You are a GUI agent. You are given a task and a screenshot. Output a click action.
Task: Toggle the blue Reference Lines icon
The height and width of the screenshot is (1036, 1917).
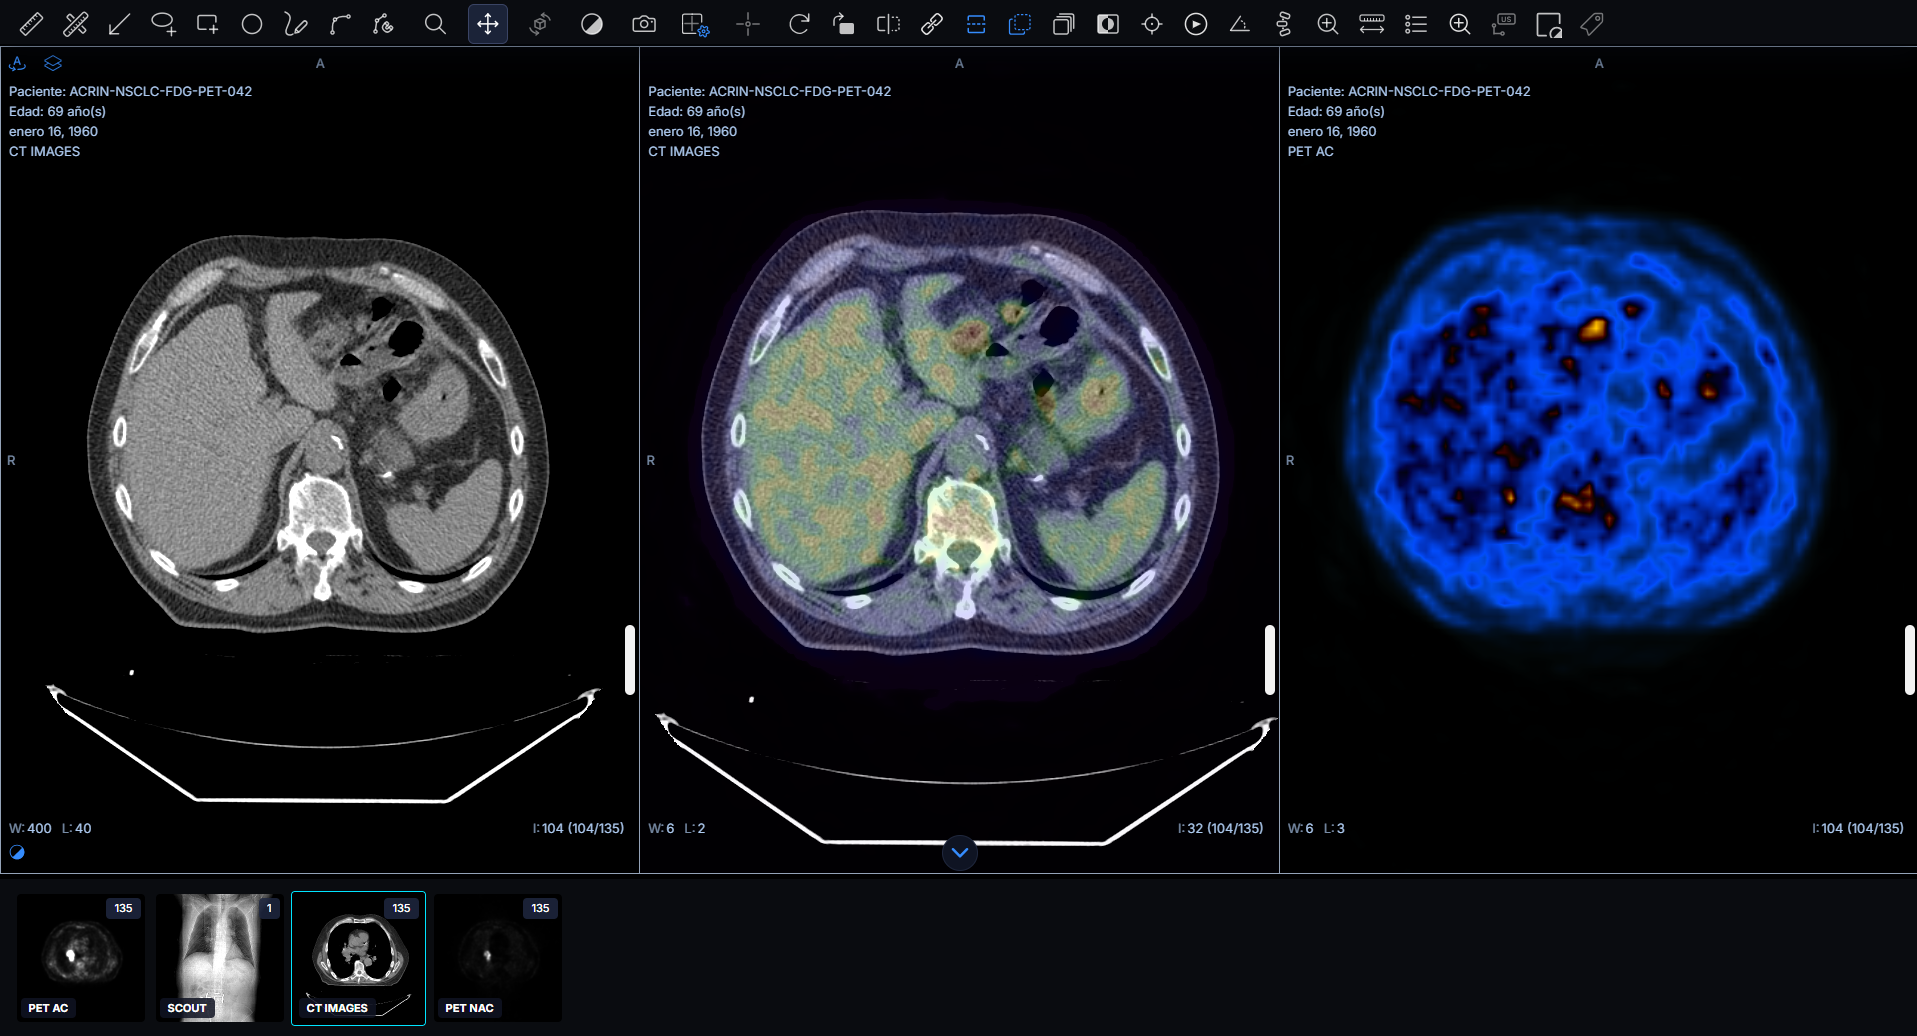pos(976,24)
